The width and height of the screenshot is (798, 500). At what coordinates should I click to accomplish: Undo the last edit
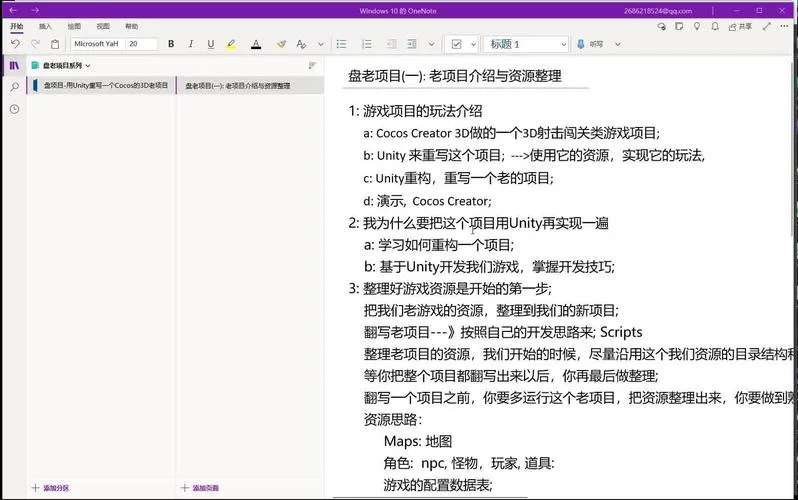(15, 44)
